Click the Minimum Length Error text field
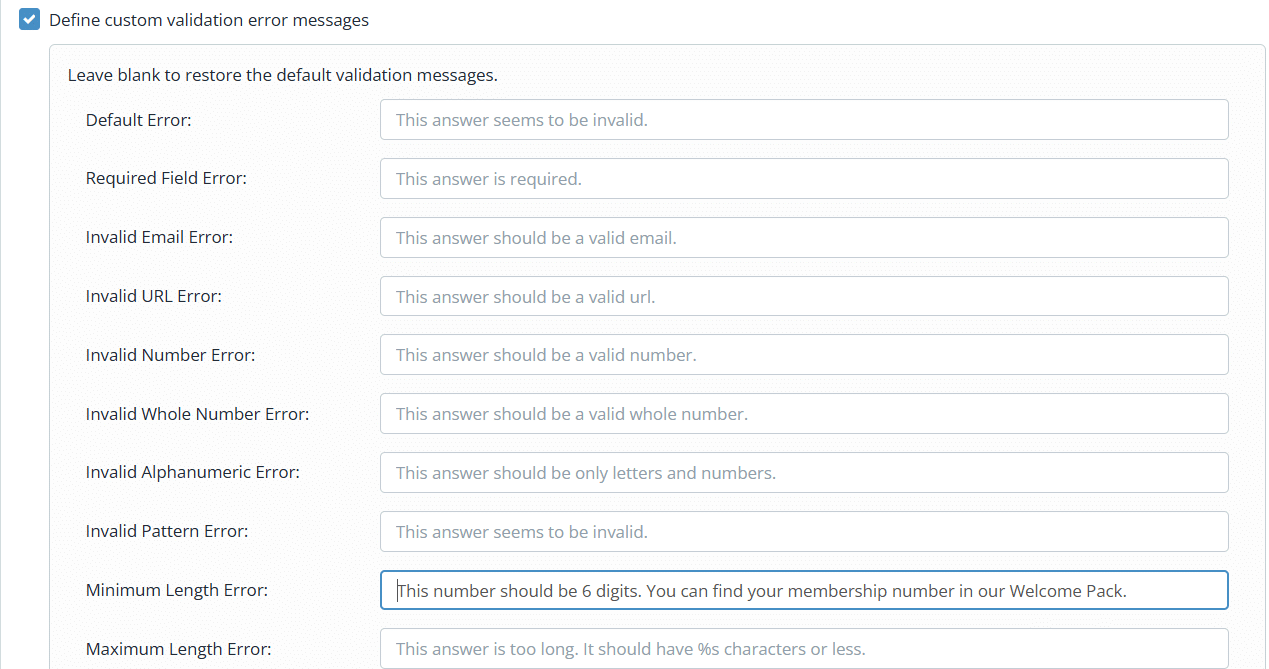The height and width of the screenshot is (669, 1269). [804, 590]
